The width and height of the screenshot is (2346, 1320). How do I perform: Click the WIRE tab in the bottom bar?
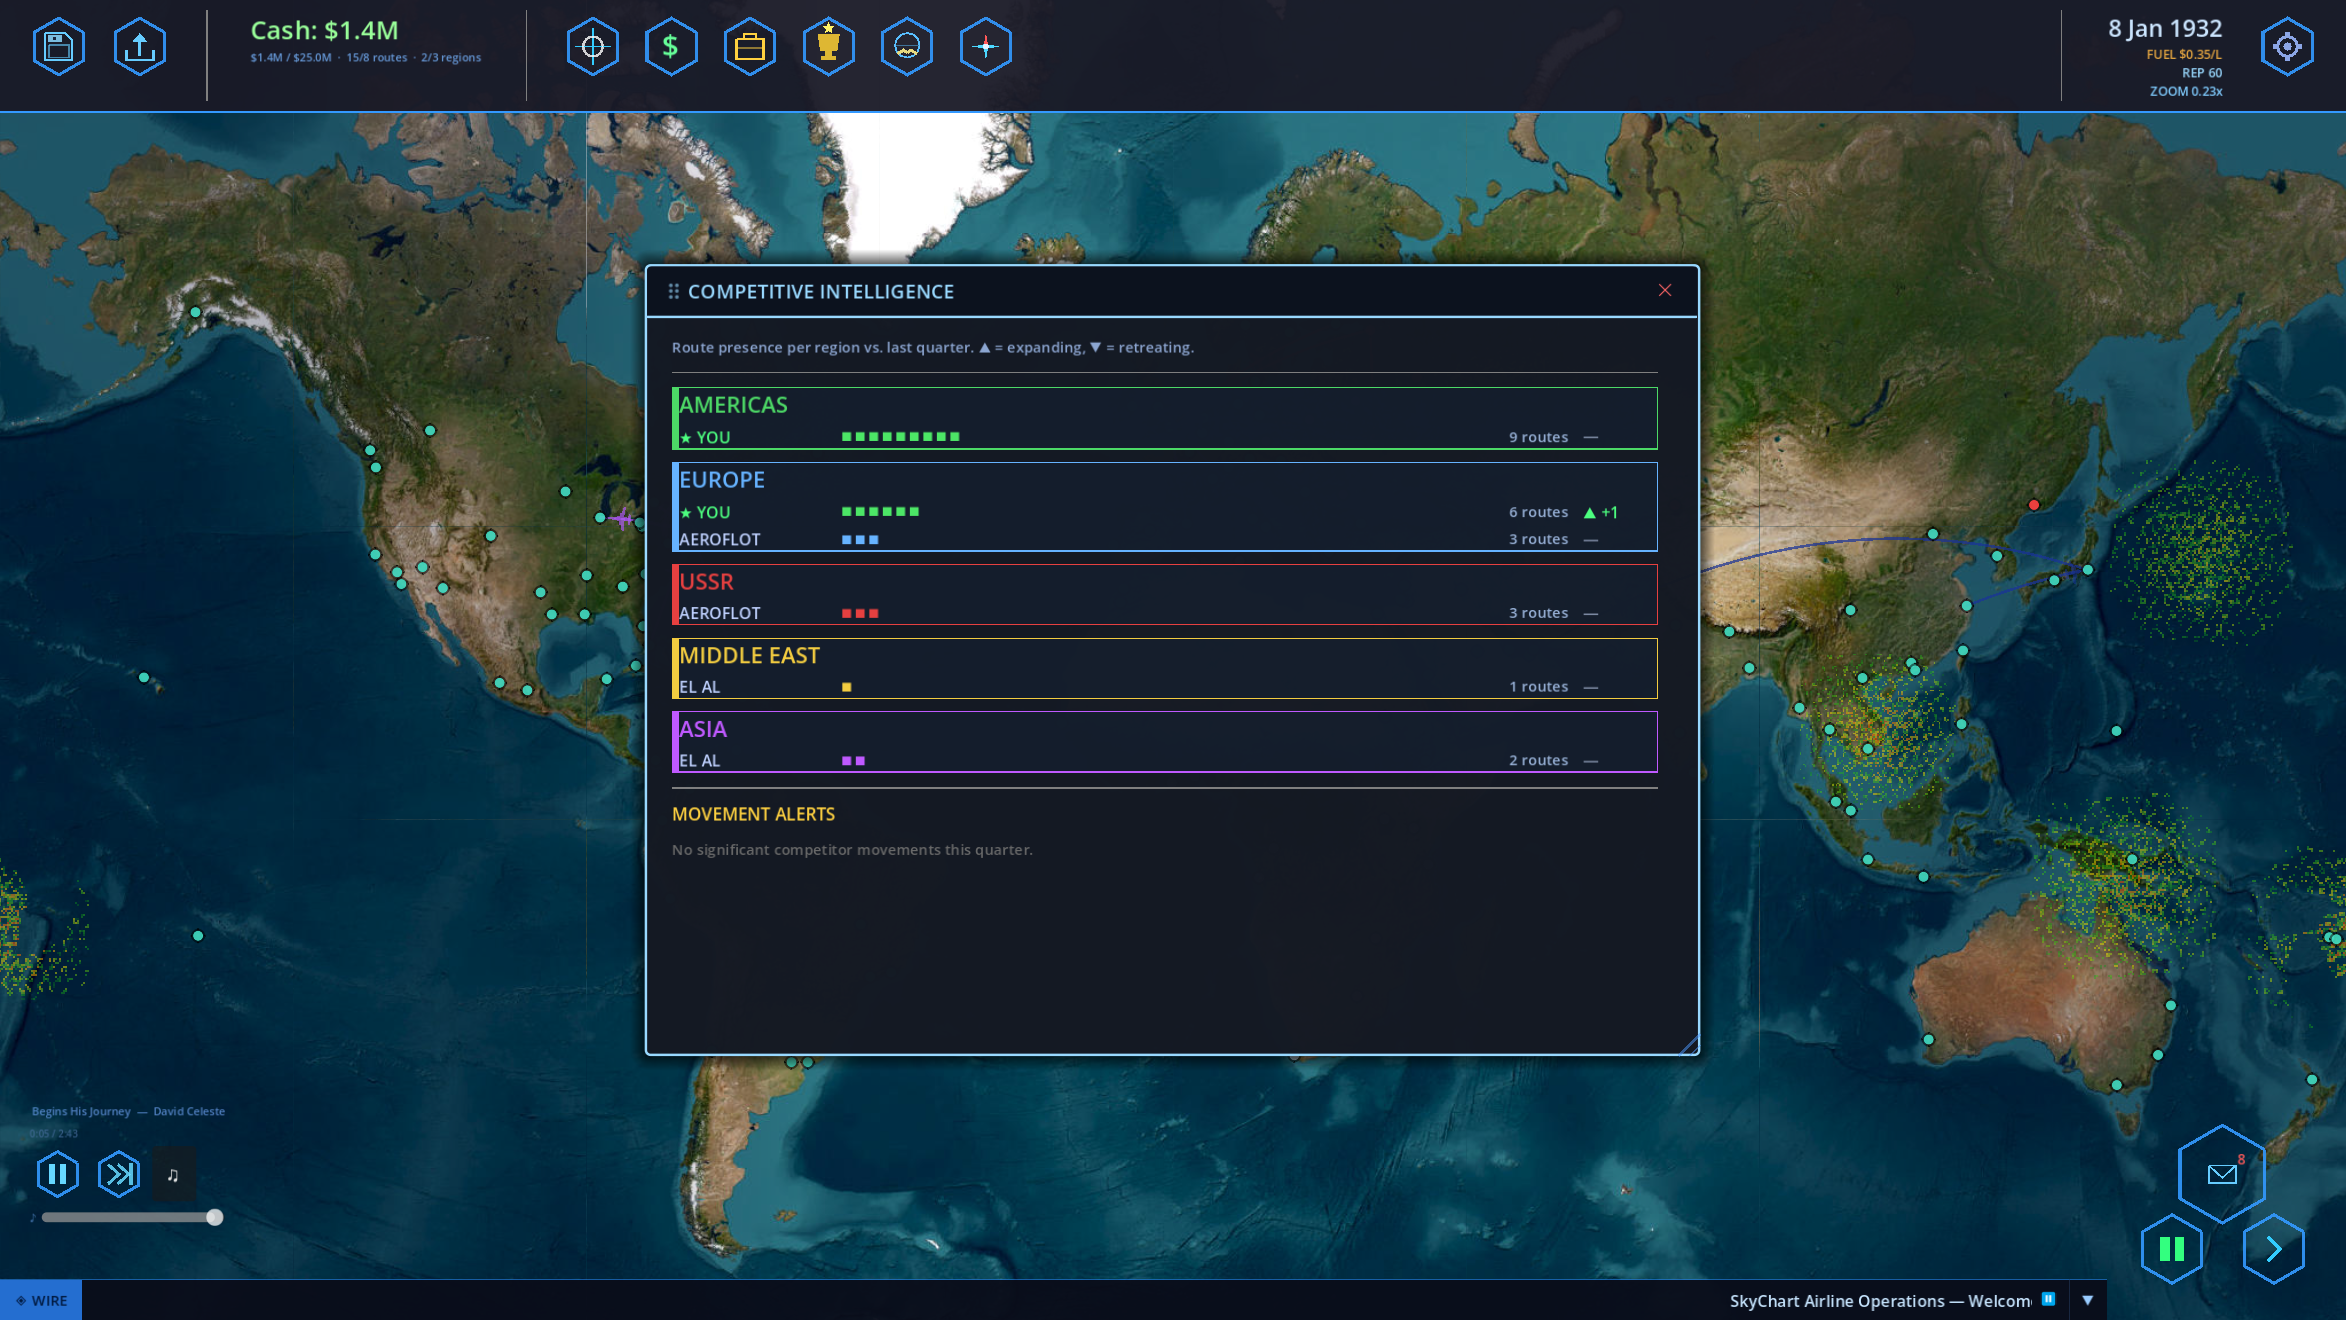pos(41,1300)
